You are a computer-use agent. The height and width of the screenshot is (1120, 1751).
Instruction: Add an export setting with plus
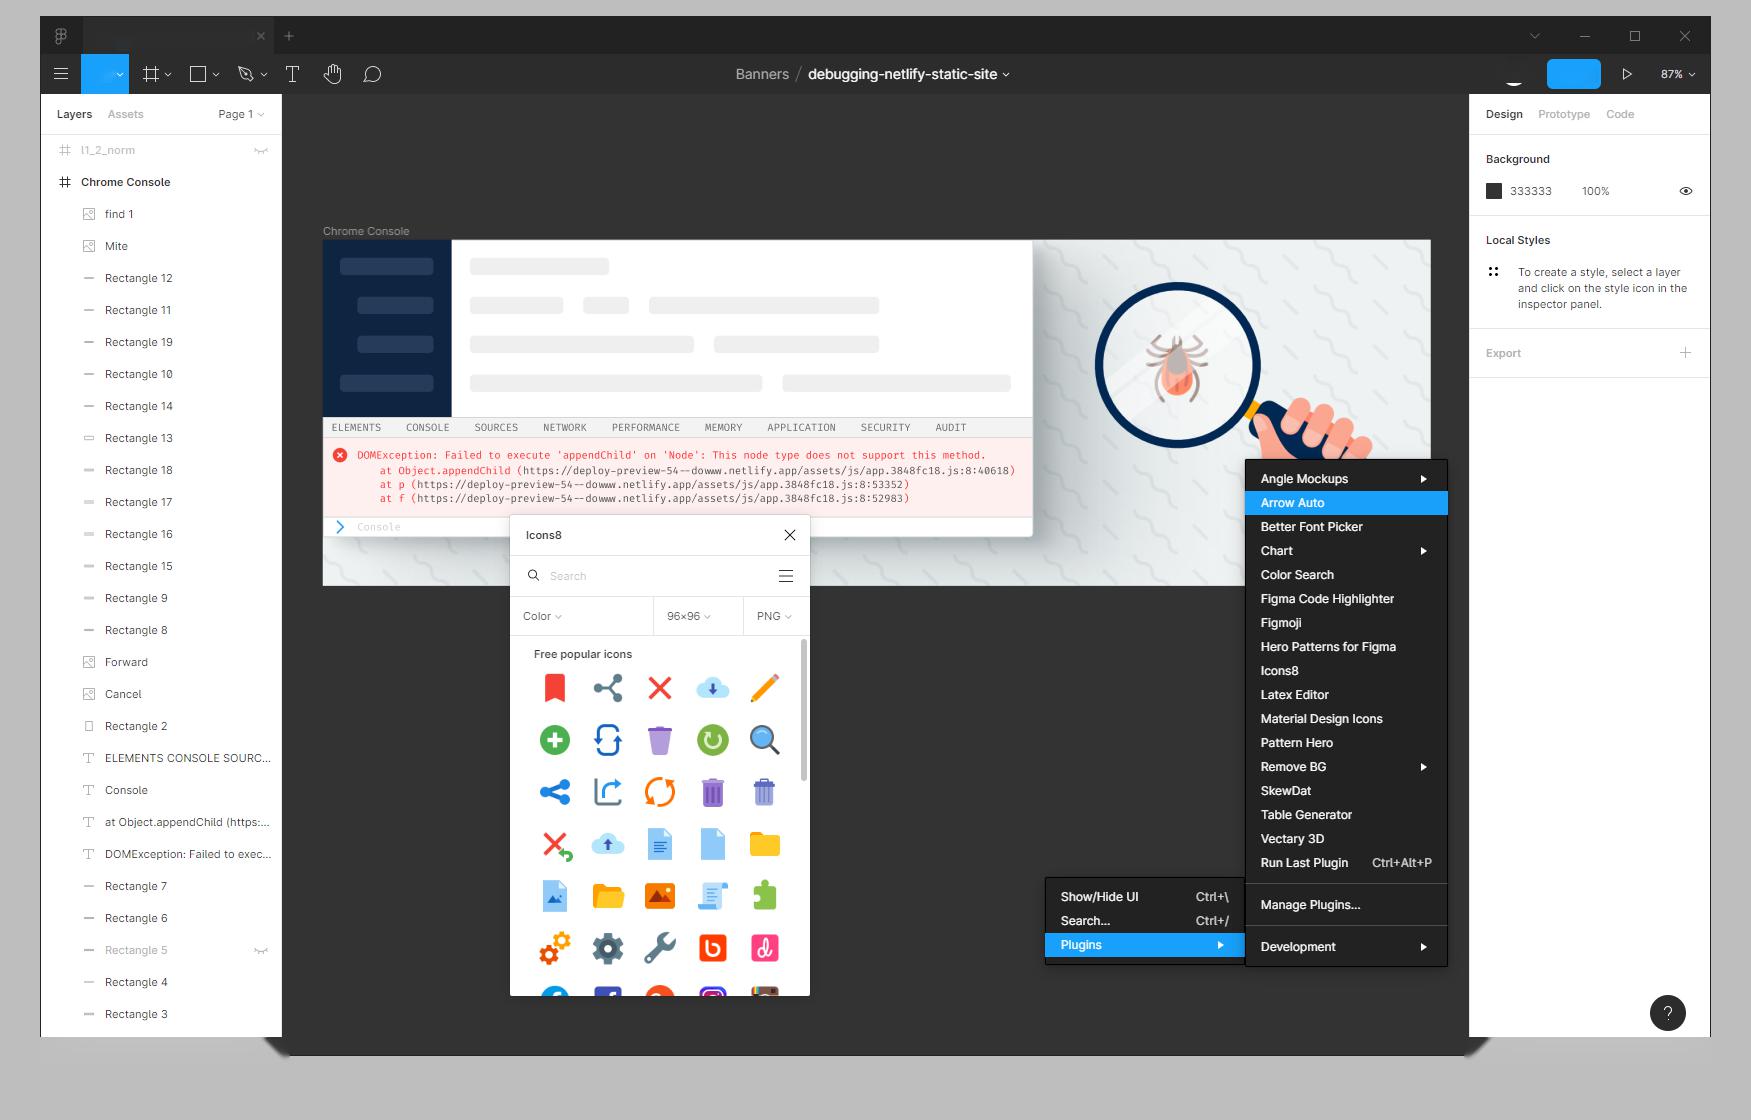point(1686,353)
